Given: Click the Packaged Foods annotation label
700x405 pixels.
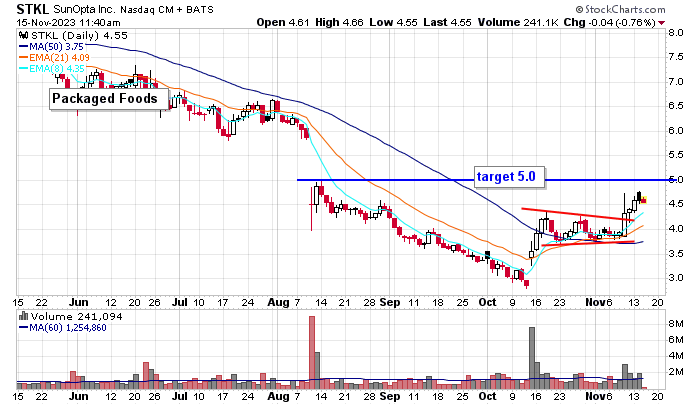Looking at the screenshot, I should (x=109, y=99).
